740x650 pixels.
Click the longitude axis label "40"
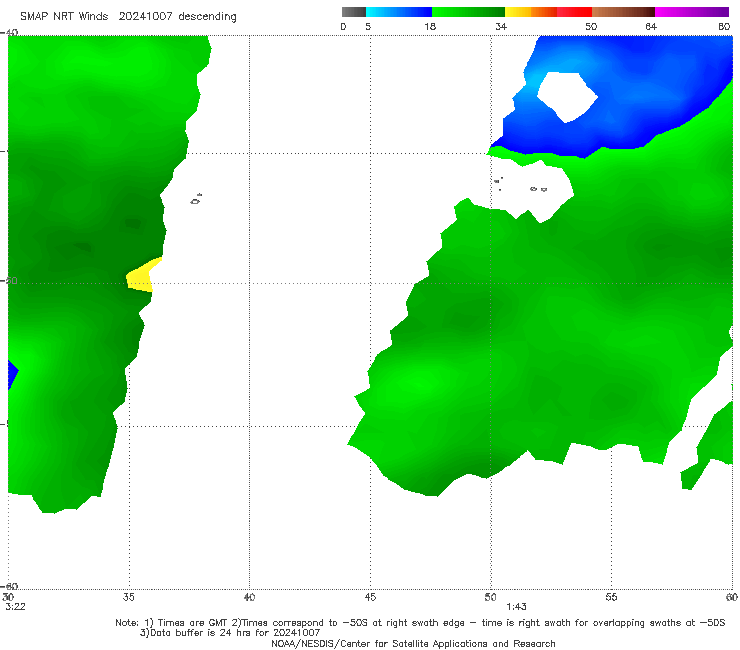click(249, 597)
